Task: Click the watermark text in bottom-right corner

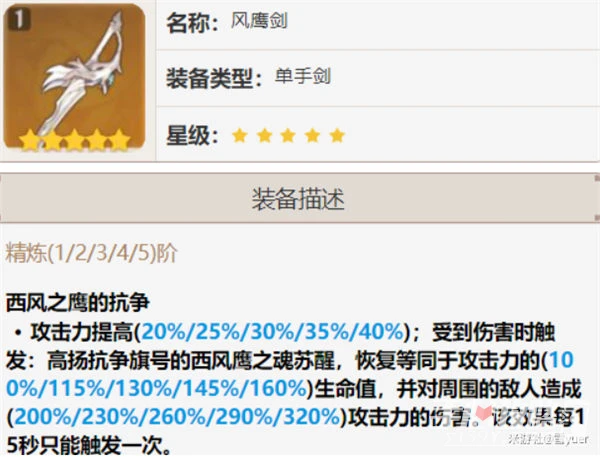Action: [548, 439]
